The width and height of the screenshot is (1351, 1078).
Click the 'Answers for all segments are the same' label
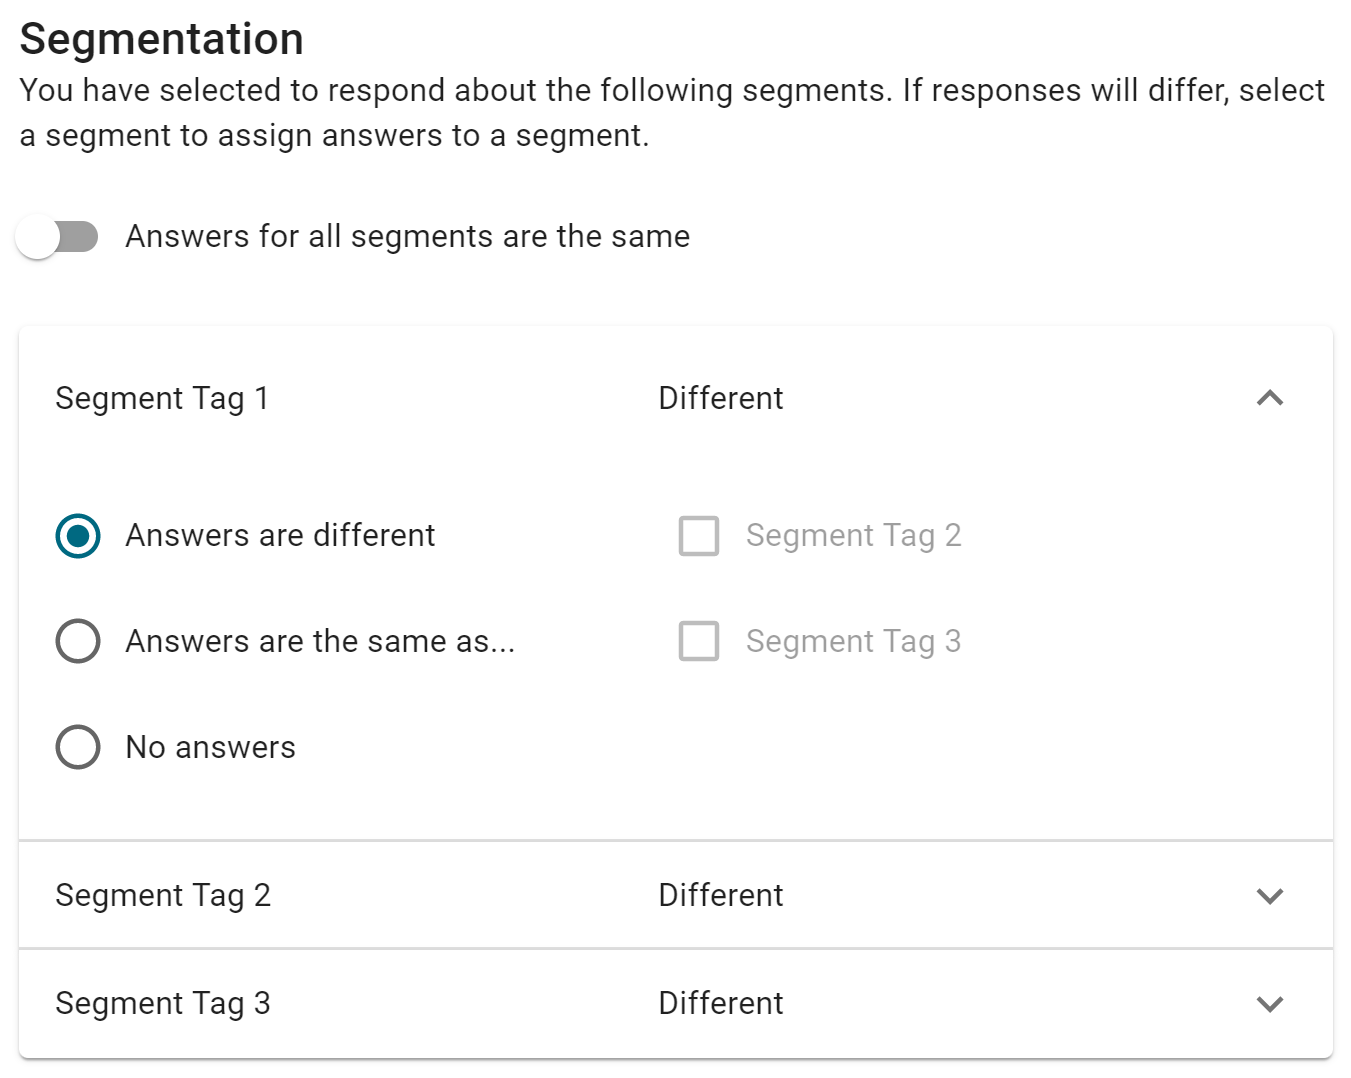tap(408, 237)
